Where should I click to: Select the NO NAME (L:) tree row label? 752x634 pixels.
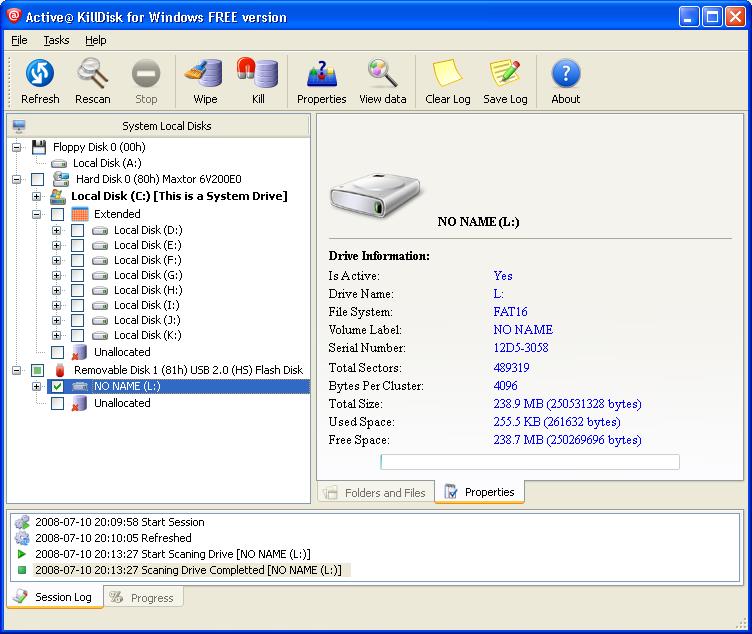tap(127, 387)
